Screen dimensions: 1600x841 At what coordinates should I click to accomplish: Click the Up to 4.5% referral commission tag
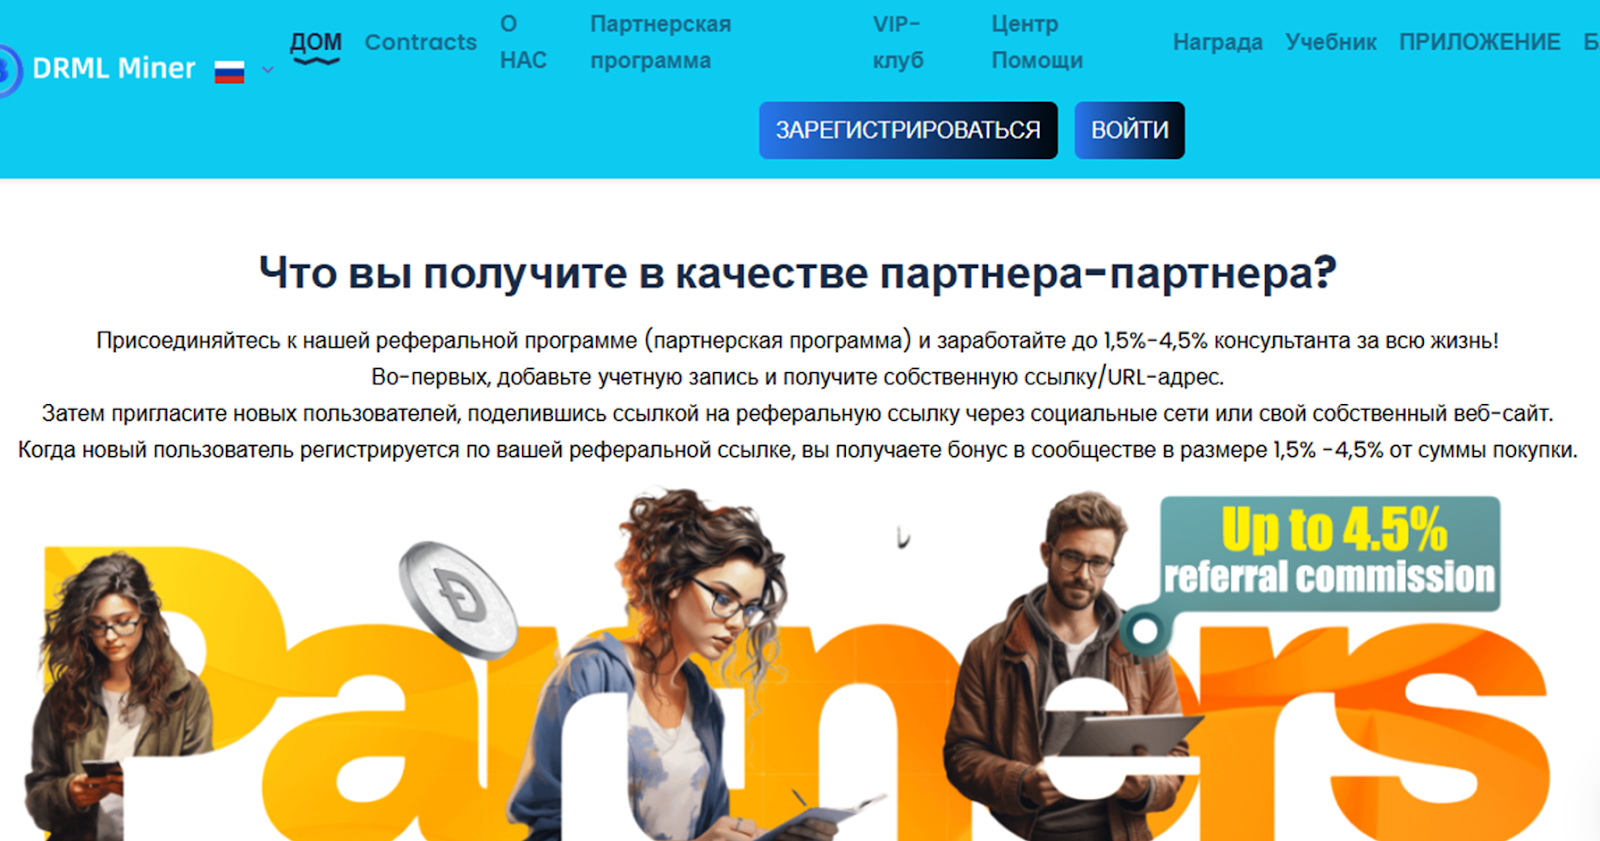pyautogui.click(x=1330, y=554)
